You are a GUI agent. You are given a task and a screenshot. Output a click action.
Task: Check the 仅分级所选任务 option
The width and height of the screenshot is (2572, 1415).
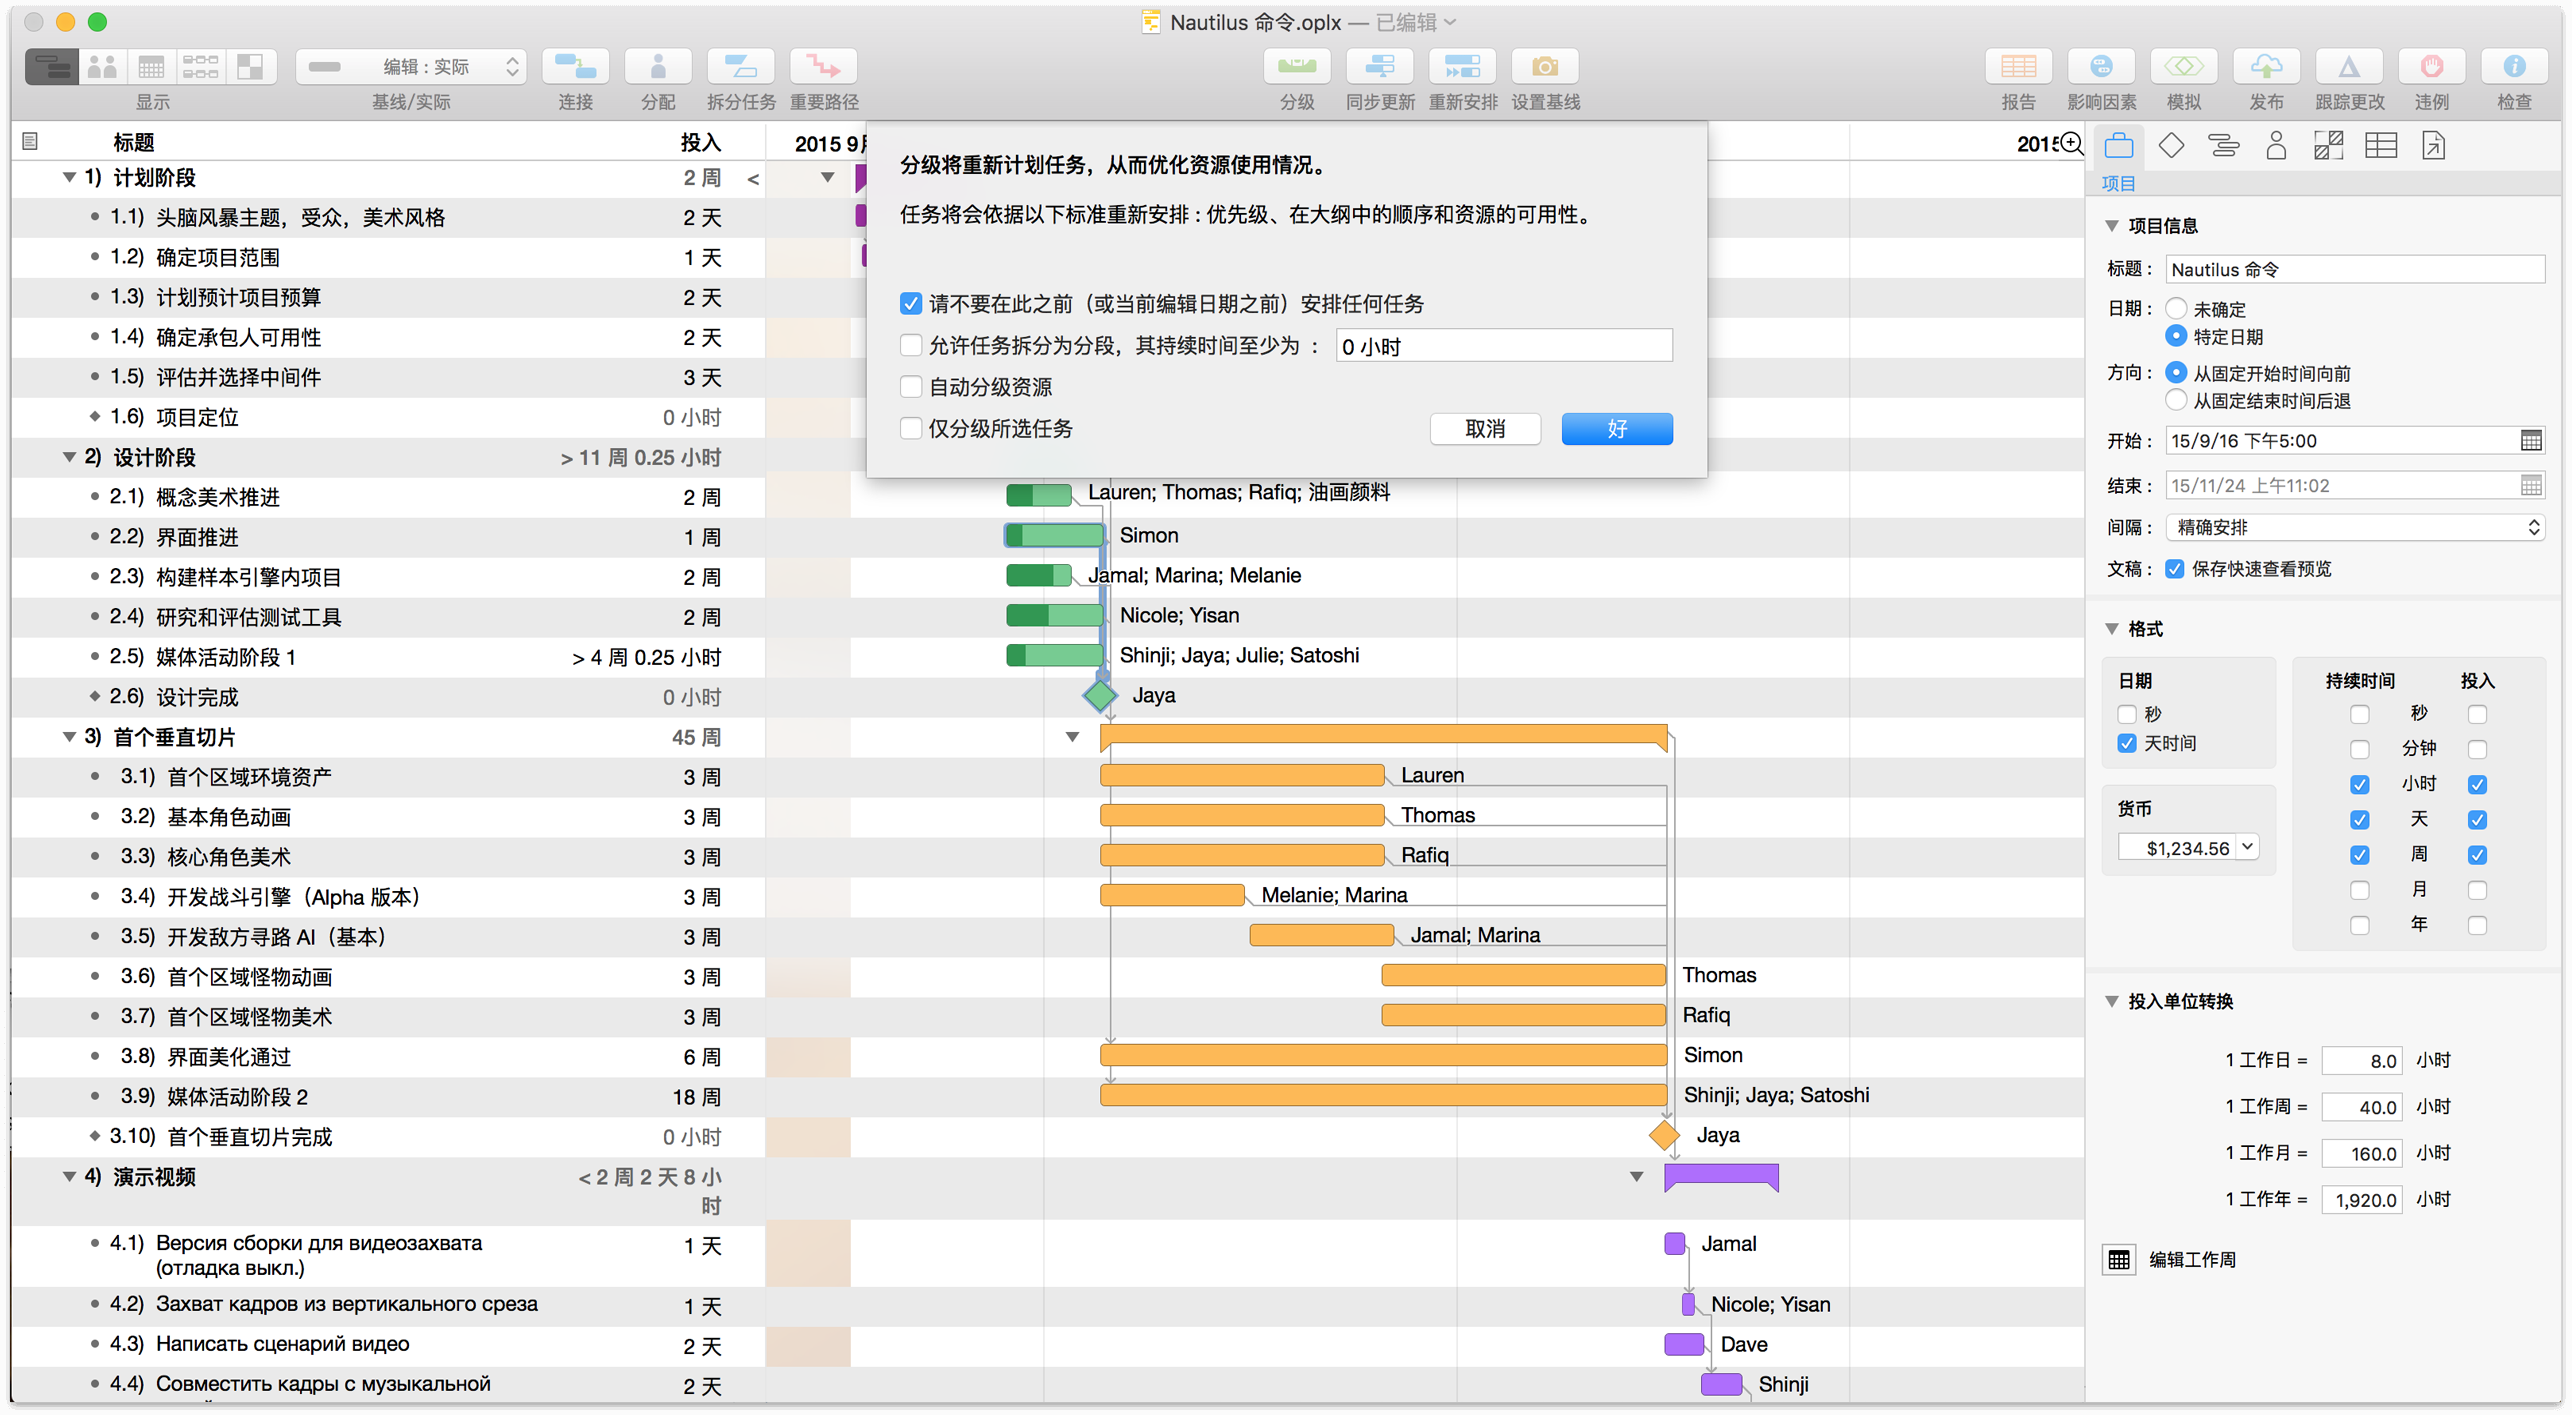click(911, 429)
